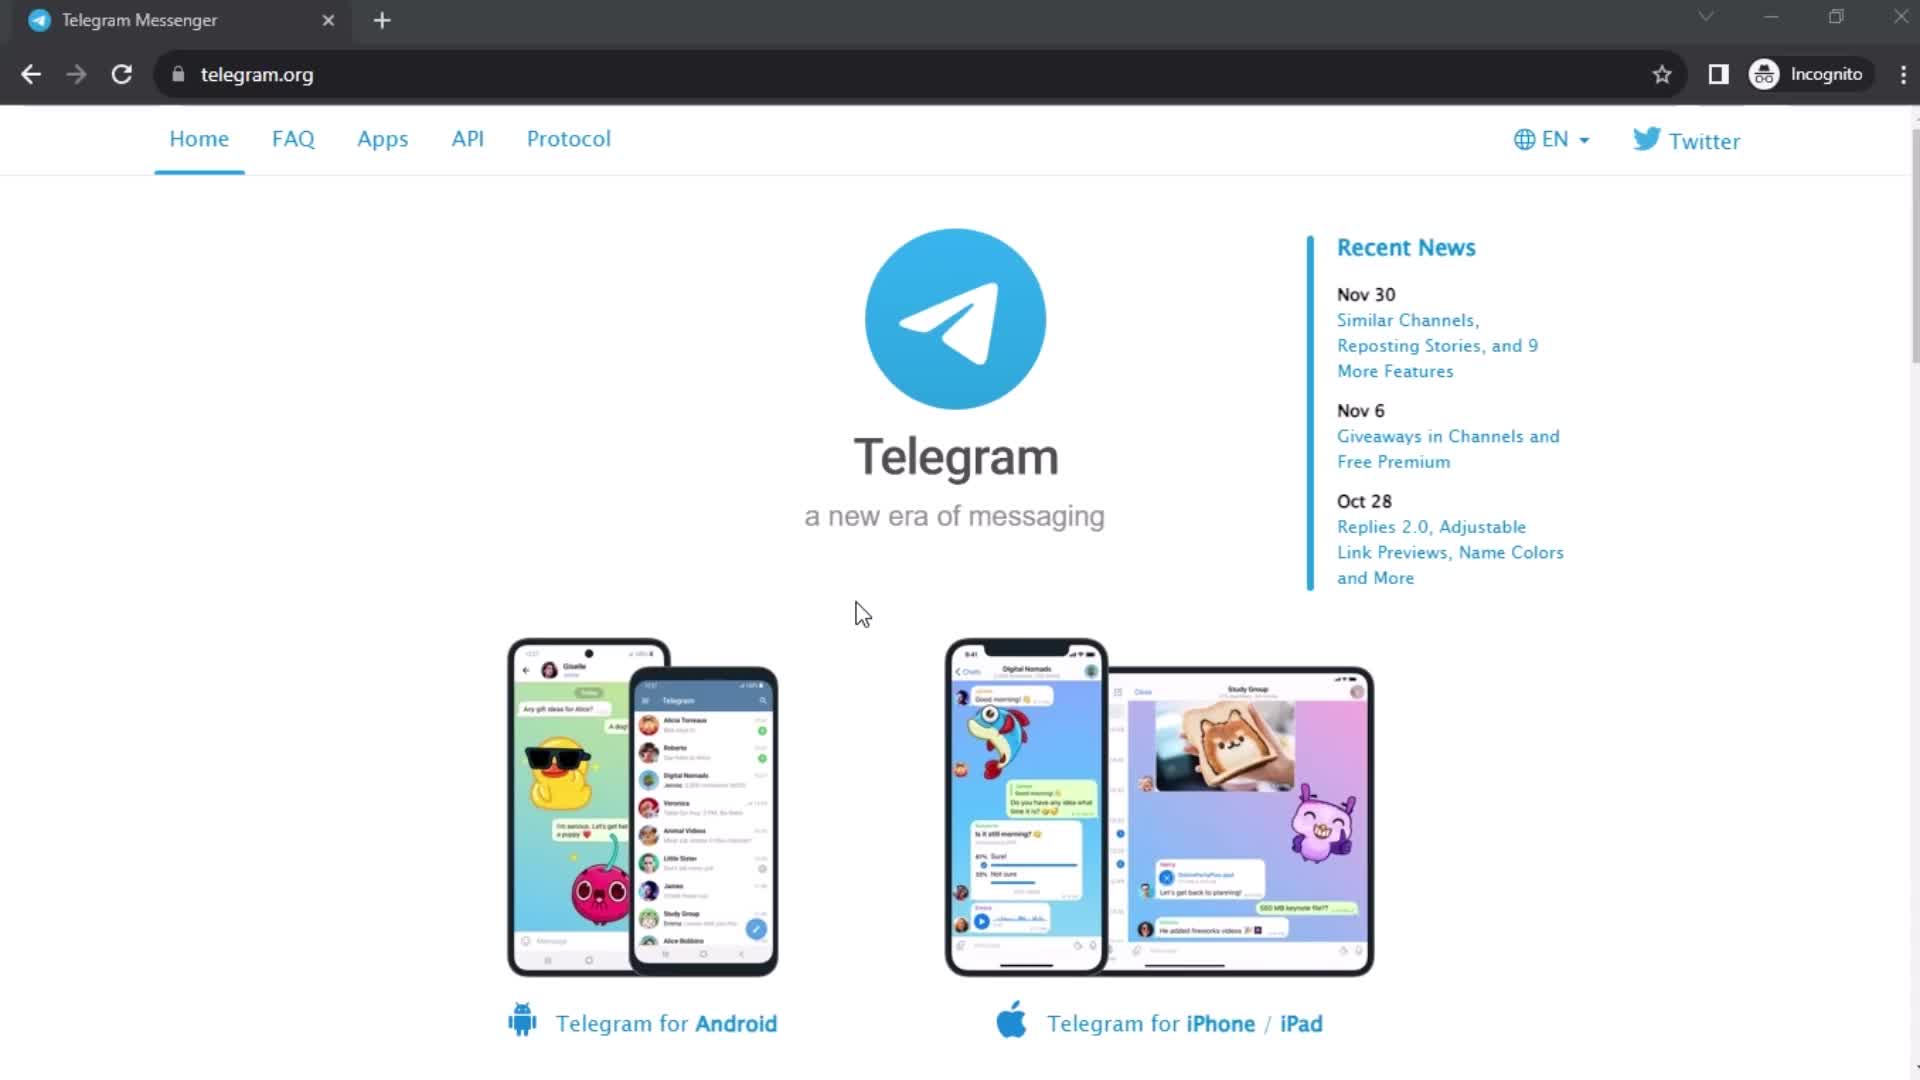Open the Protocol menu item
This screenshot has width=1920, height=1080.
click(x=568, y=138)
